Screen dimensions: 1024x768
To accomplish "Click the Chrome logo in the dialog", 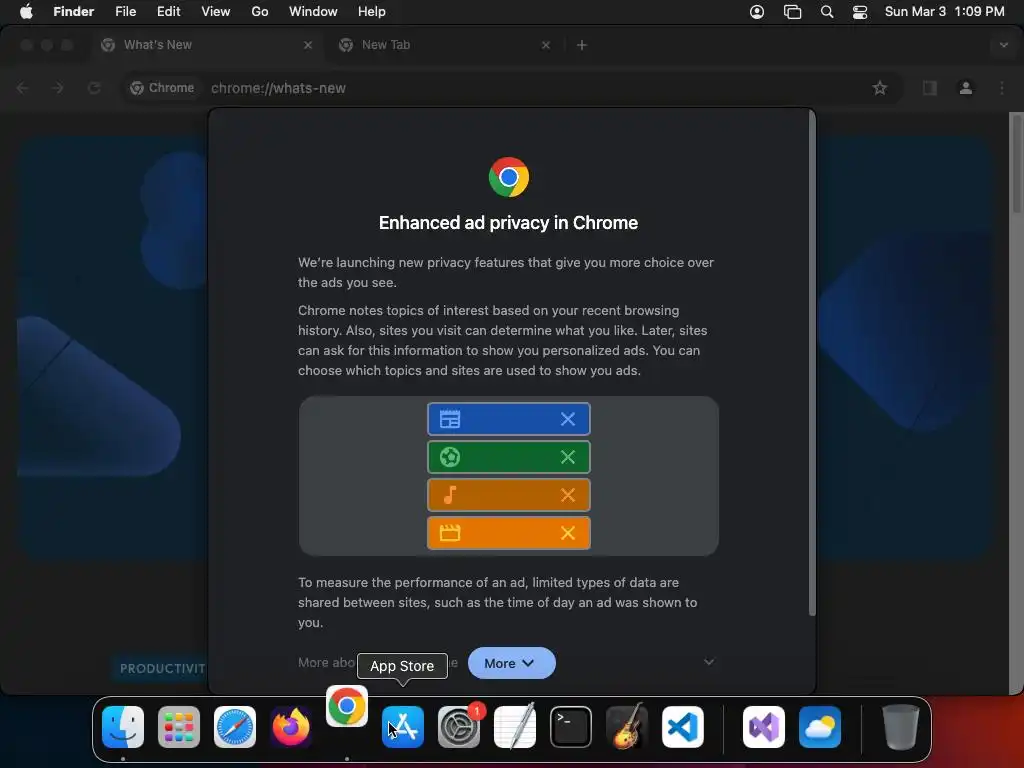I will click(509, 177).
